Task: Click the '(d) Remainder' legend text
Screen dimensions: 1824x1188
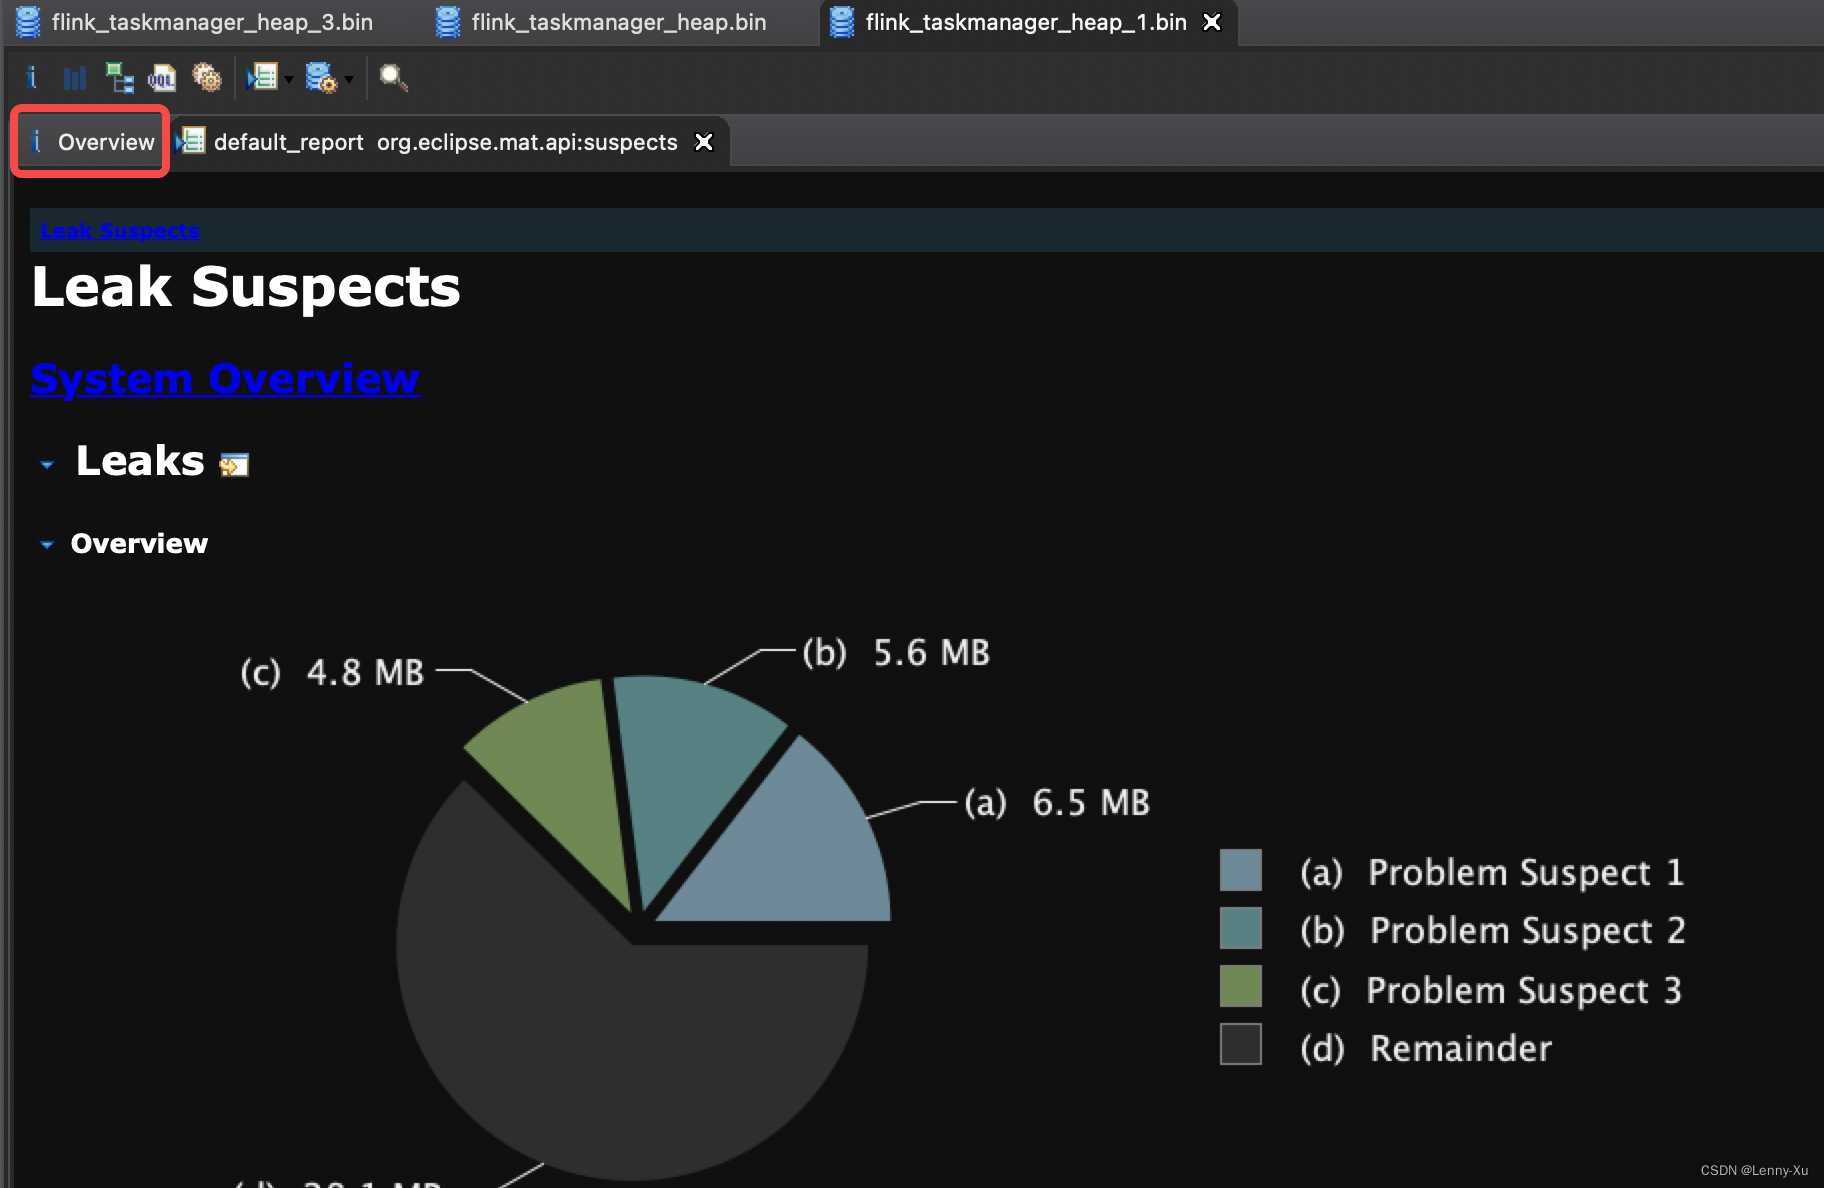Action: coord(1426,1049)
